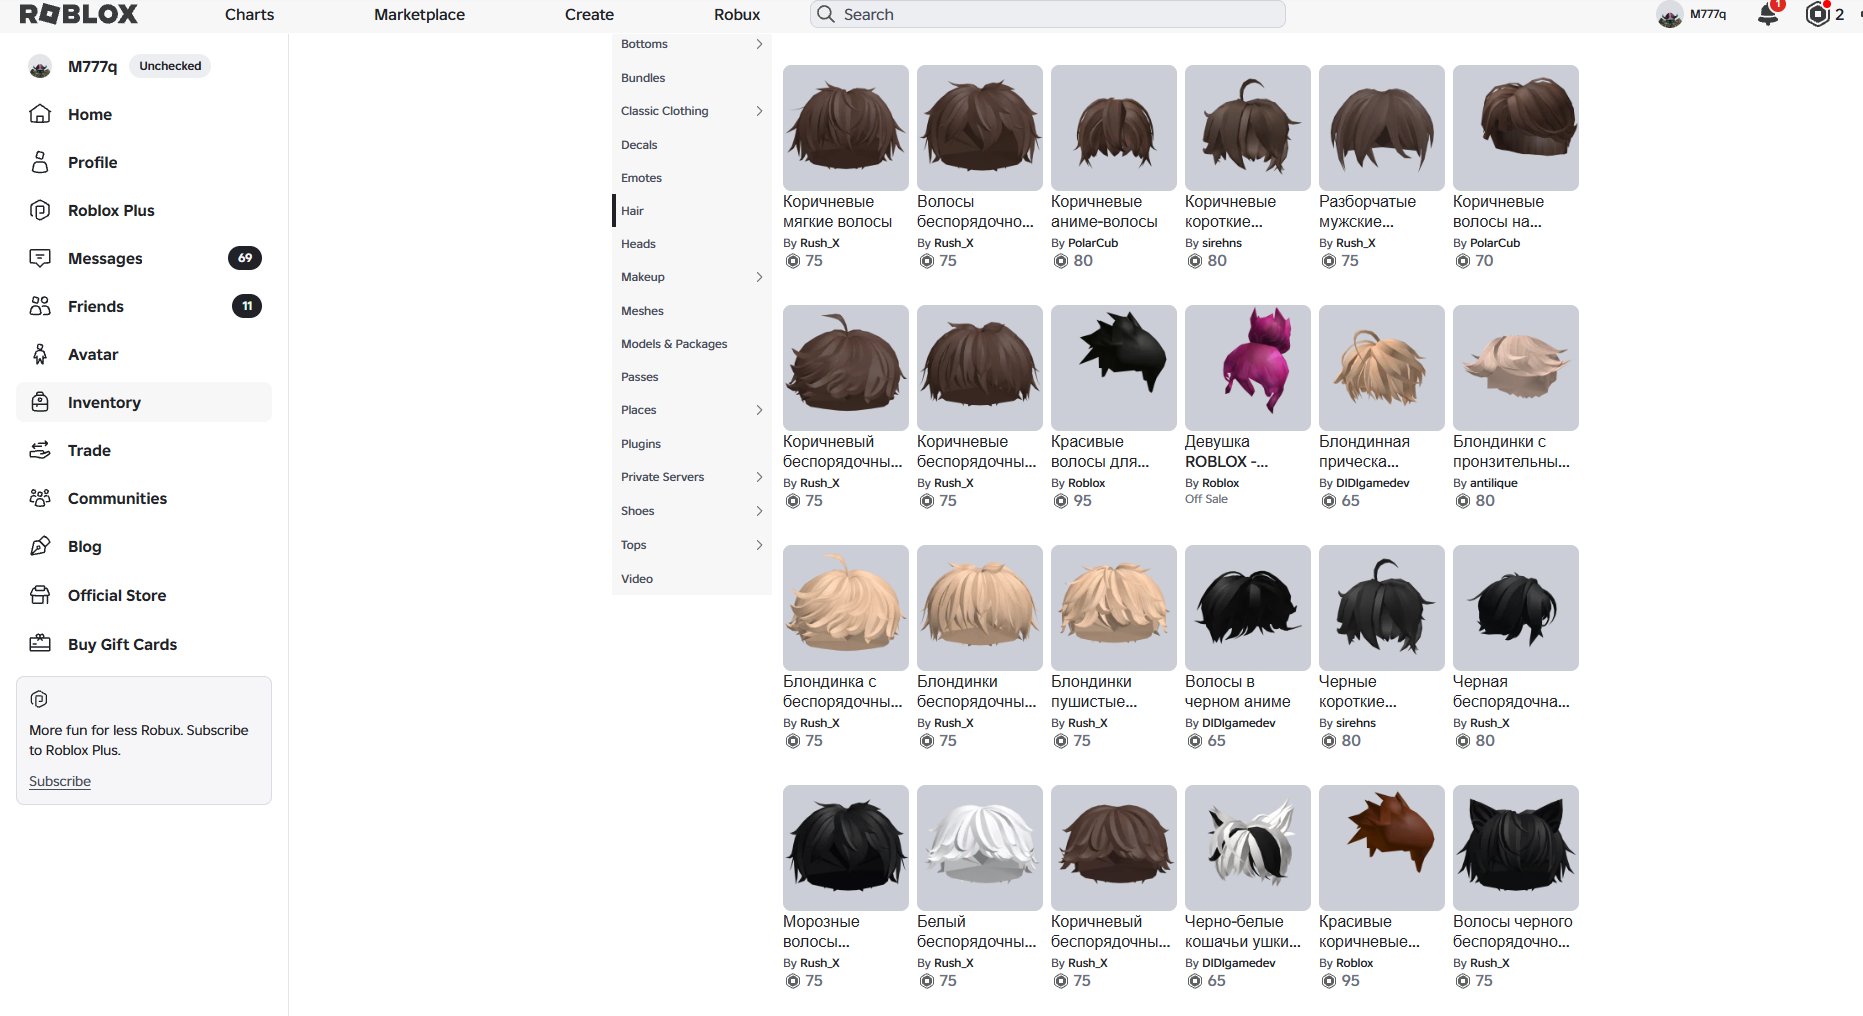Open the PolarCub creator link under Коричневые аниме-волосы
The image size is (1863, 1016).
tap(1093, 243)
